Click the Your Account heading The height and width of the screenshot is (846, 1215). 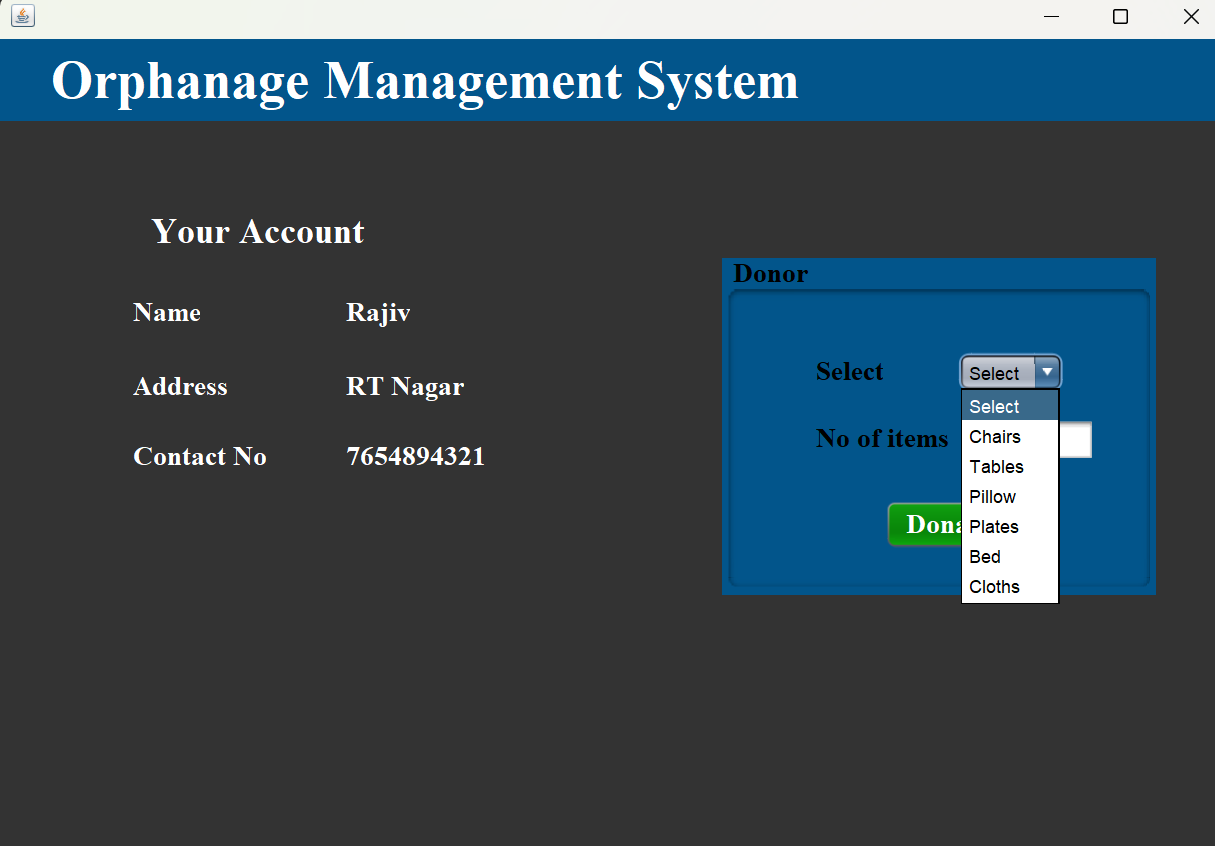[257, 231]
